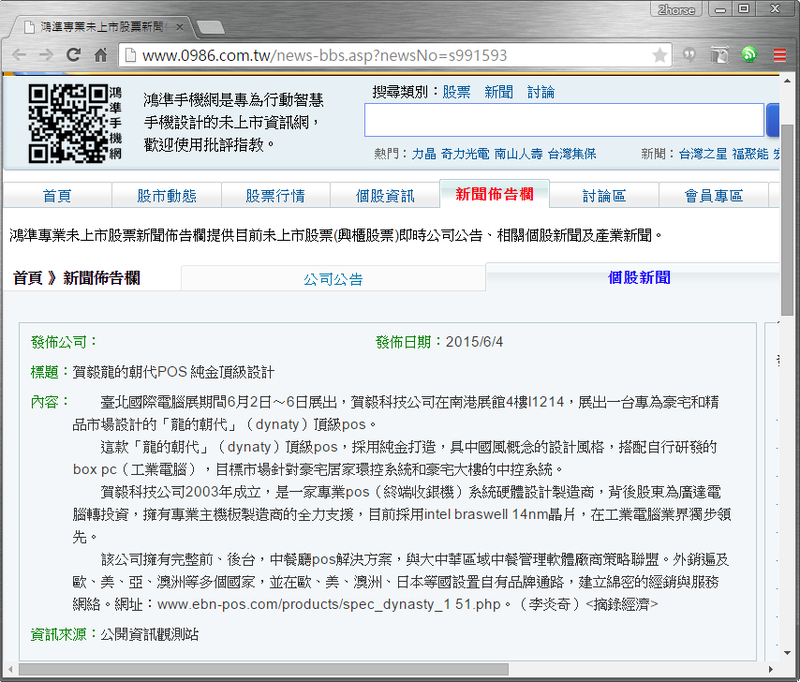Image resolution: width=800 pixels, height=682 pixels.
Task: Switch to the 個股資訊 tab
Action: coord(385,195)
